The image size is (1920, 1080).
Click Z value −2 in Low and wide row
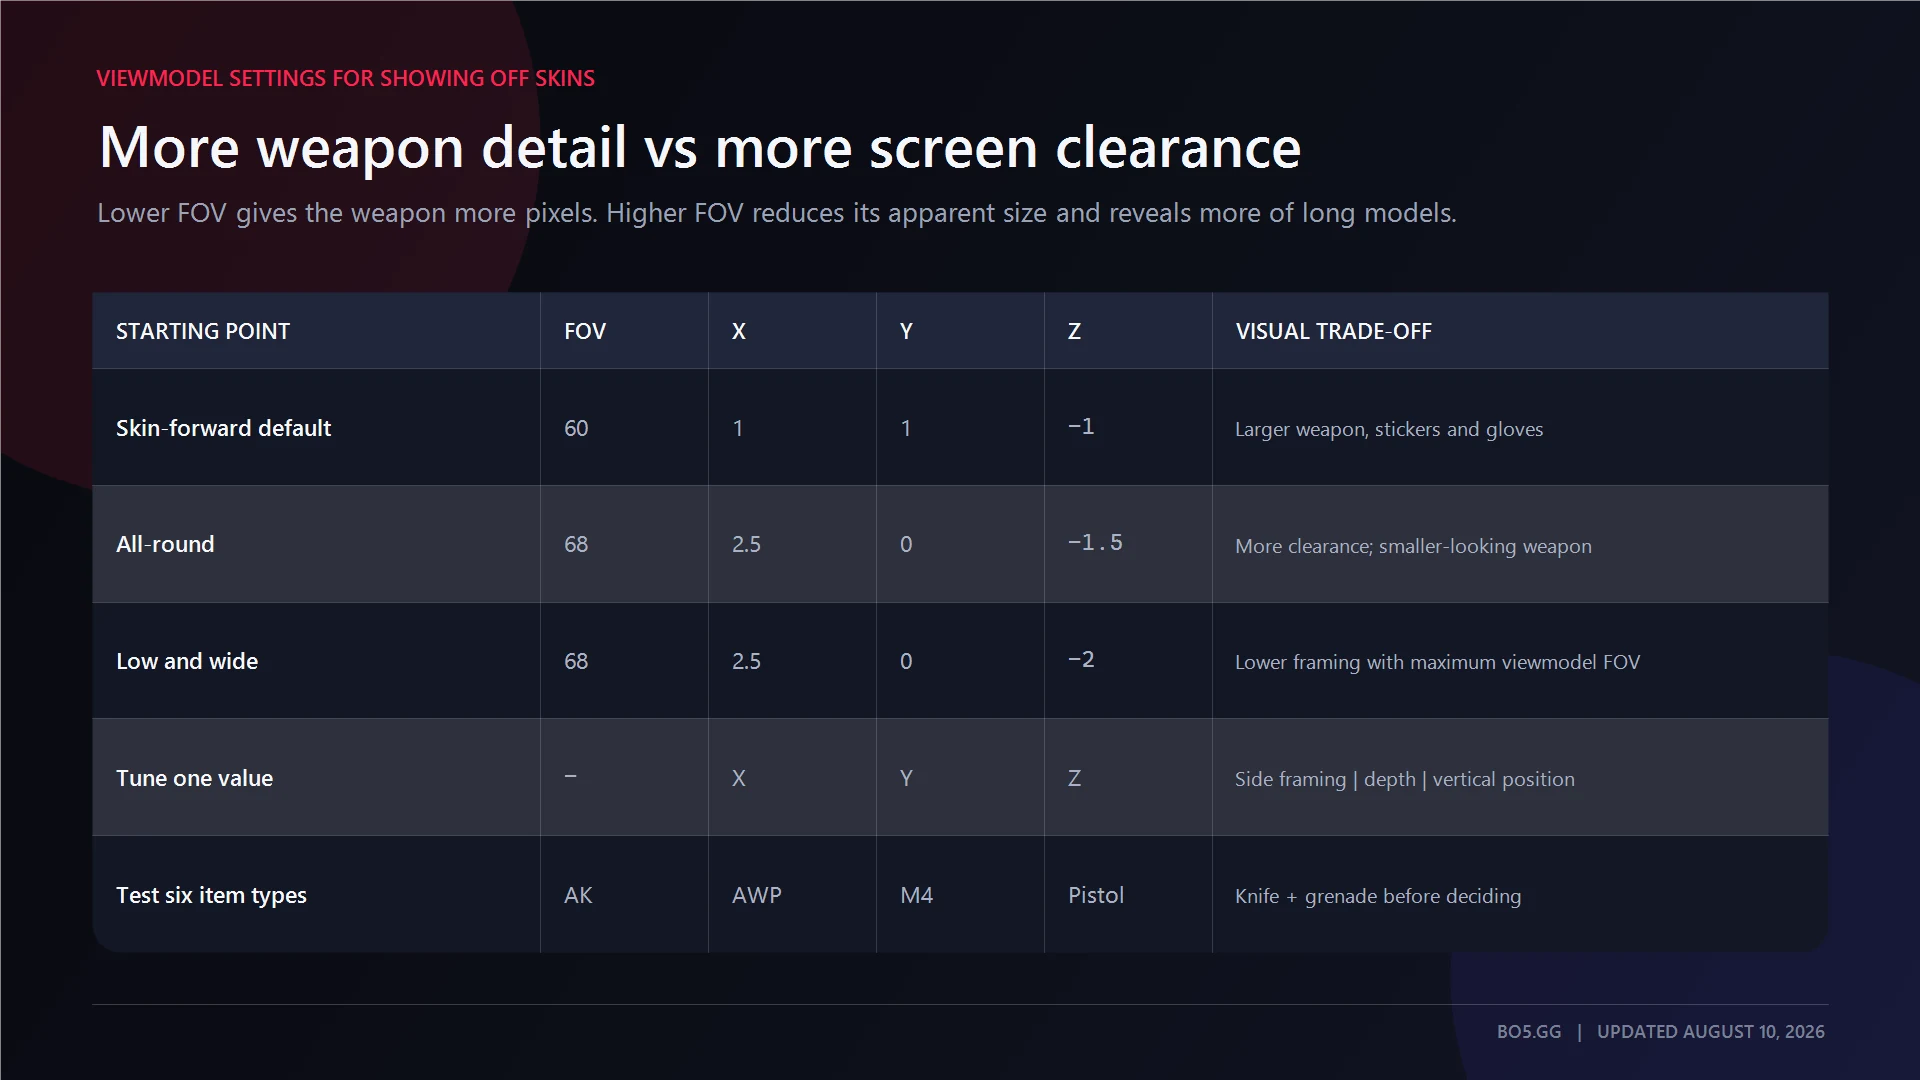click(x=1081, y=660)
